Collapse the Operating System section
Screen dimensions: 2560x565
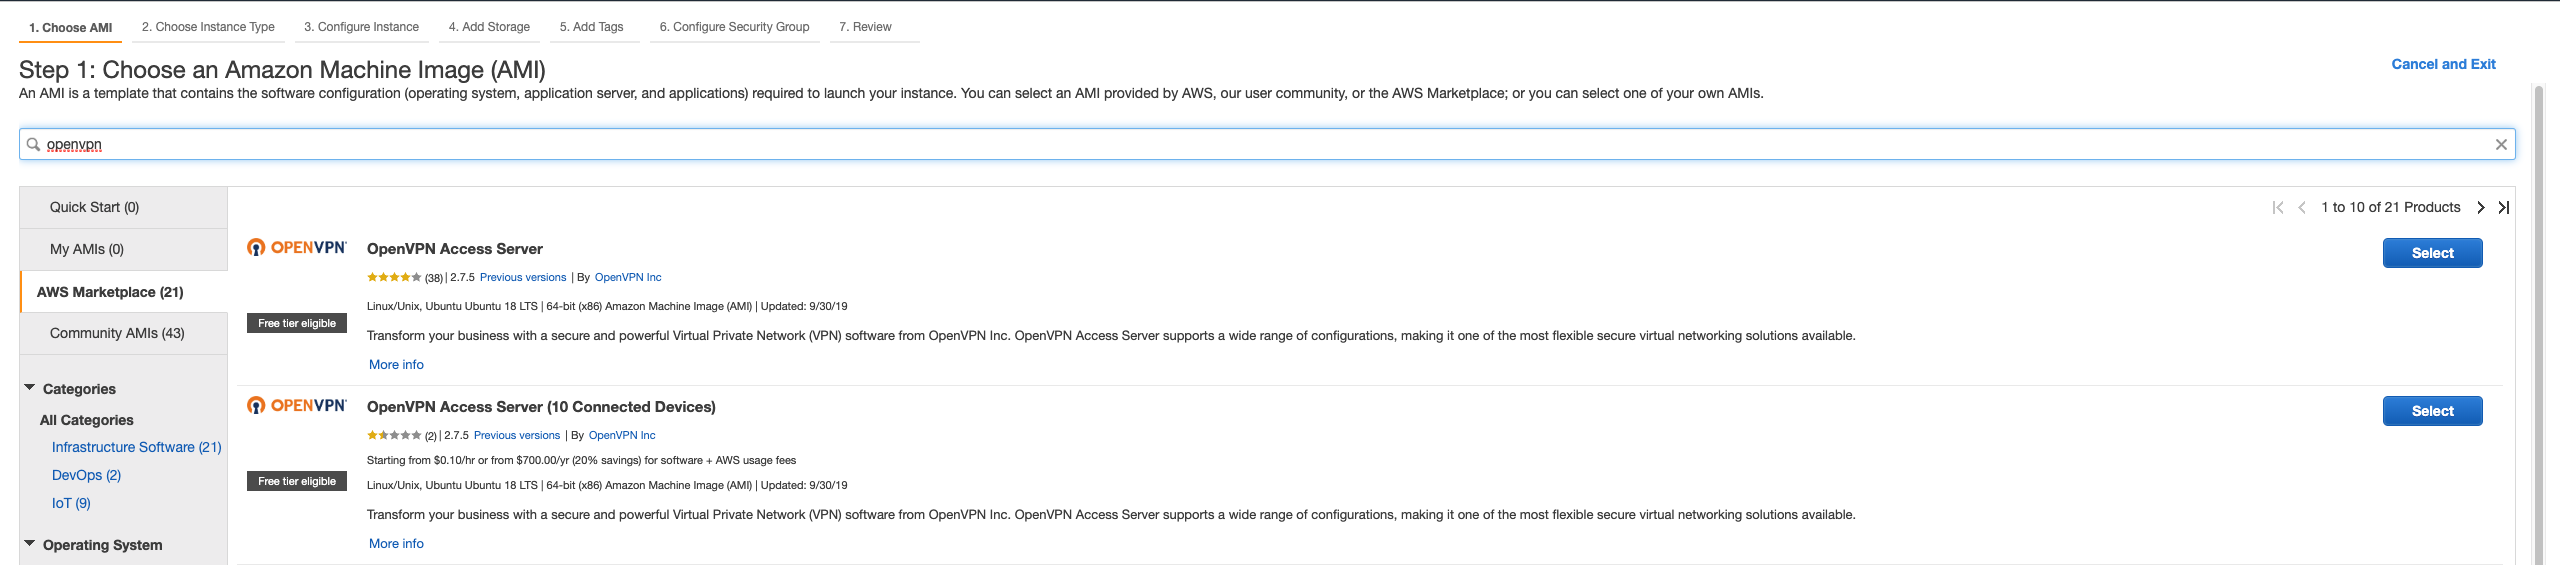click(x=30, y=543)
